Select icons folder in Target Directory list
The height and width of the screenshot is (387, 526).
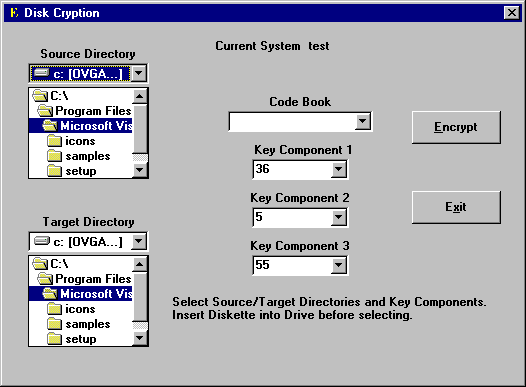point(81,309)
